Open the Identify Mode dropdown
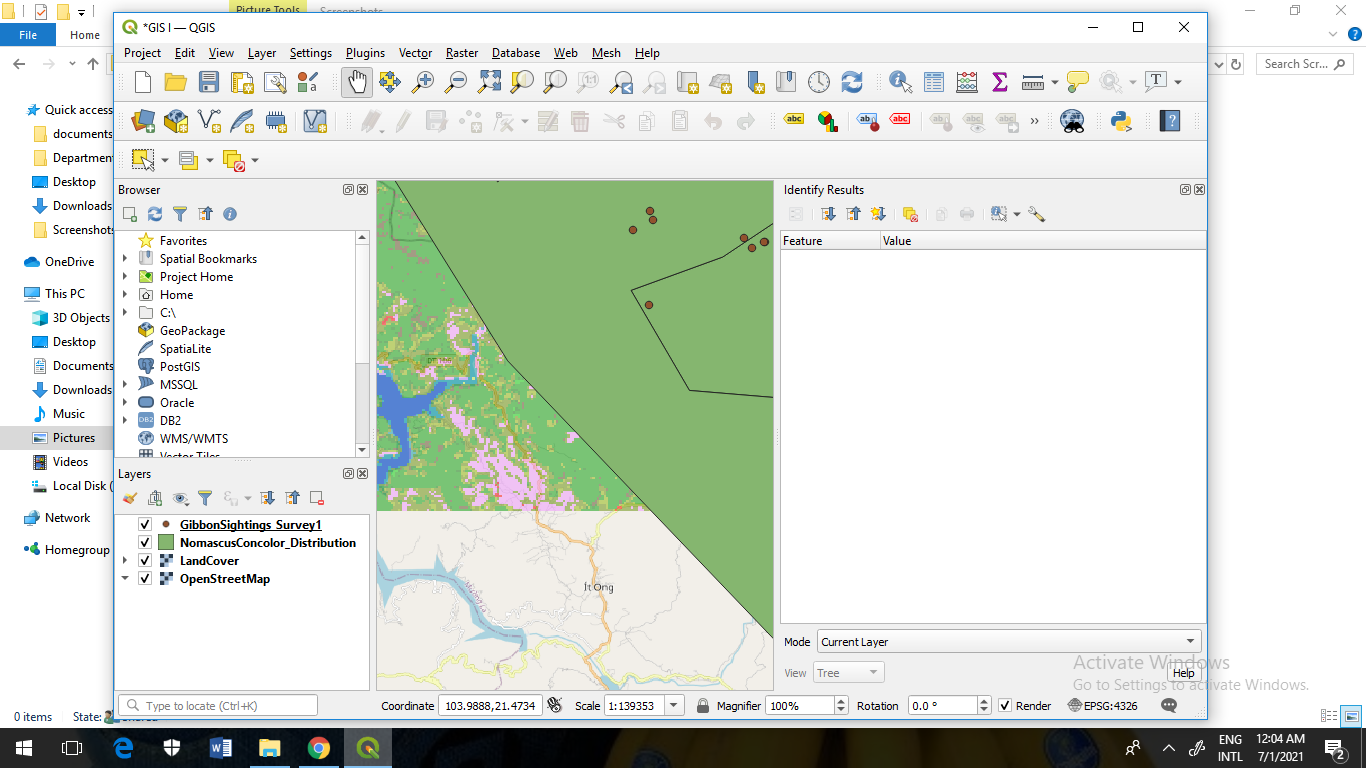 [1009, 642]
